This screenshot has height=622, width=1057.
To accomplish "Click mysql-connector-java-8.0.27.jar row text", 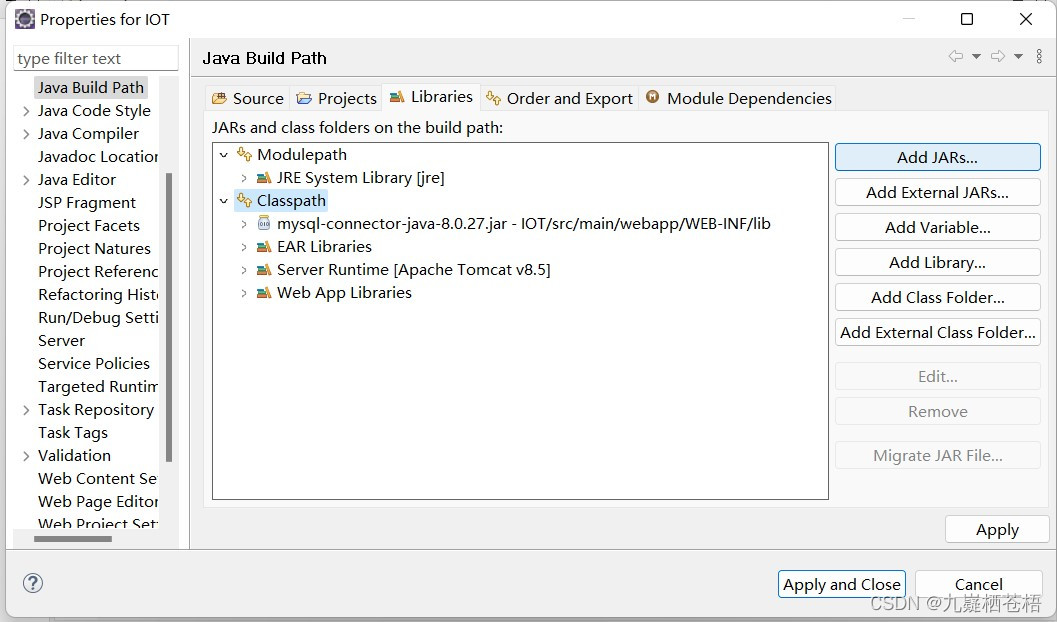I will click(524, 224).
